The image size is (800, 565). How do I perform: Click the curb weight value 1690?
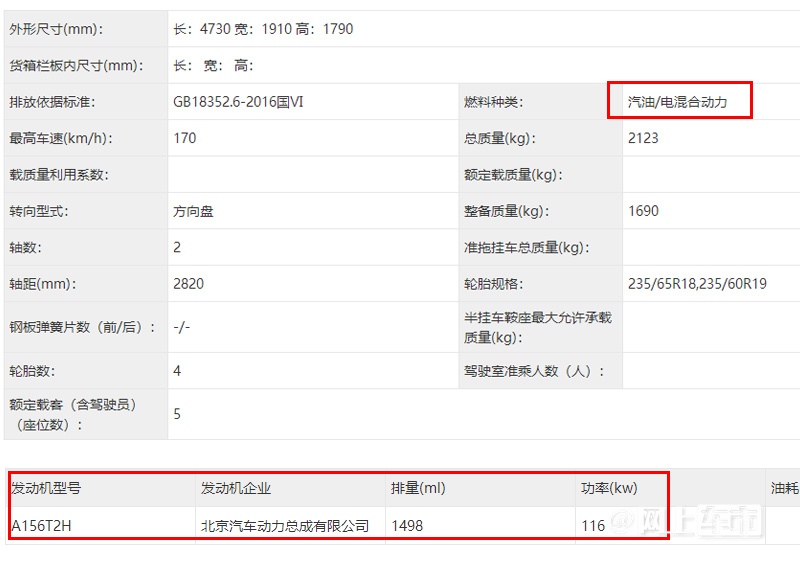tap(643, 211)
